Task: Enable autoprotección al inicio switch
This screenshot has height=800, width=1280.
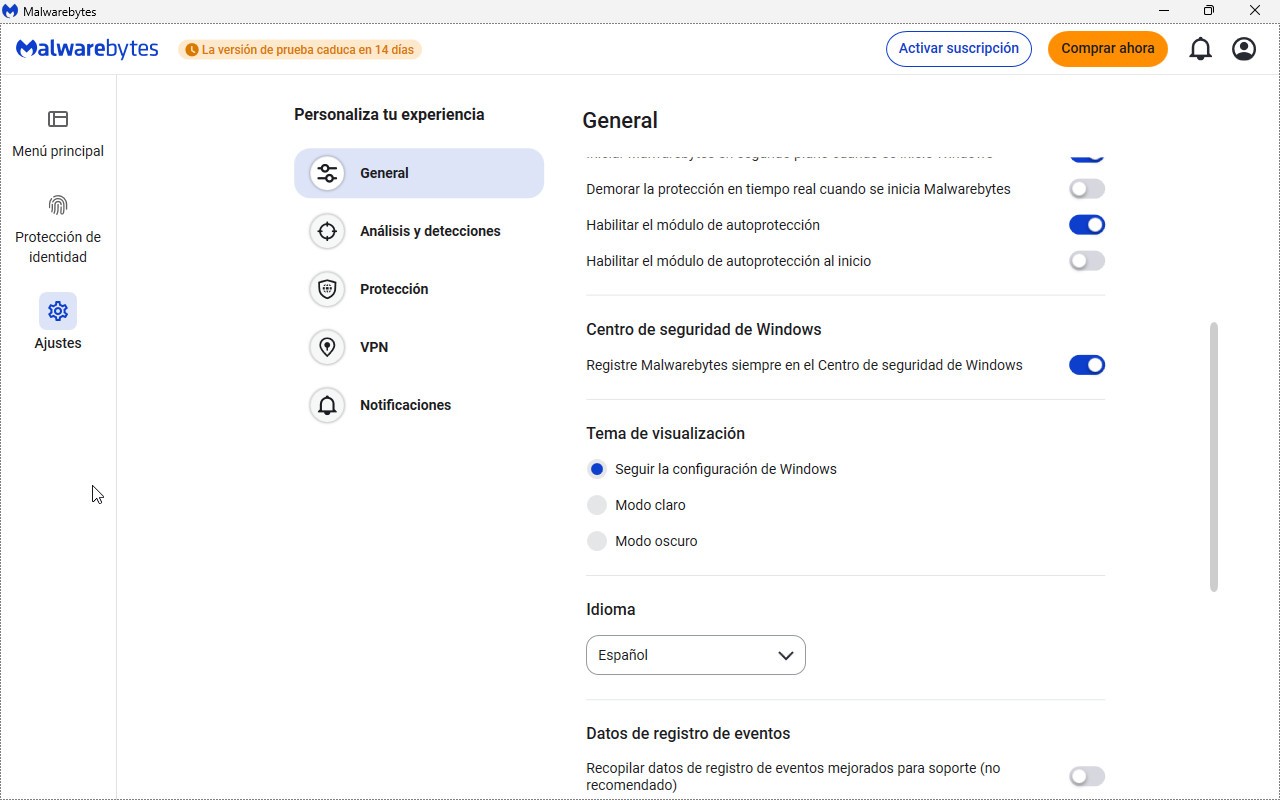Action: [x=1086, y=261]
